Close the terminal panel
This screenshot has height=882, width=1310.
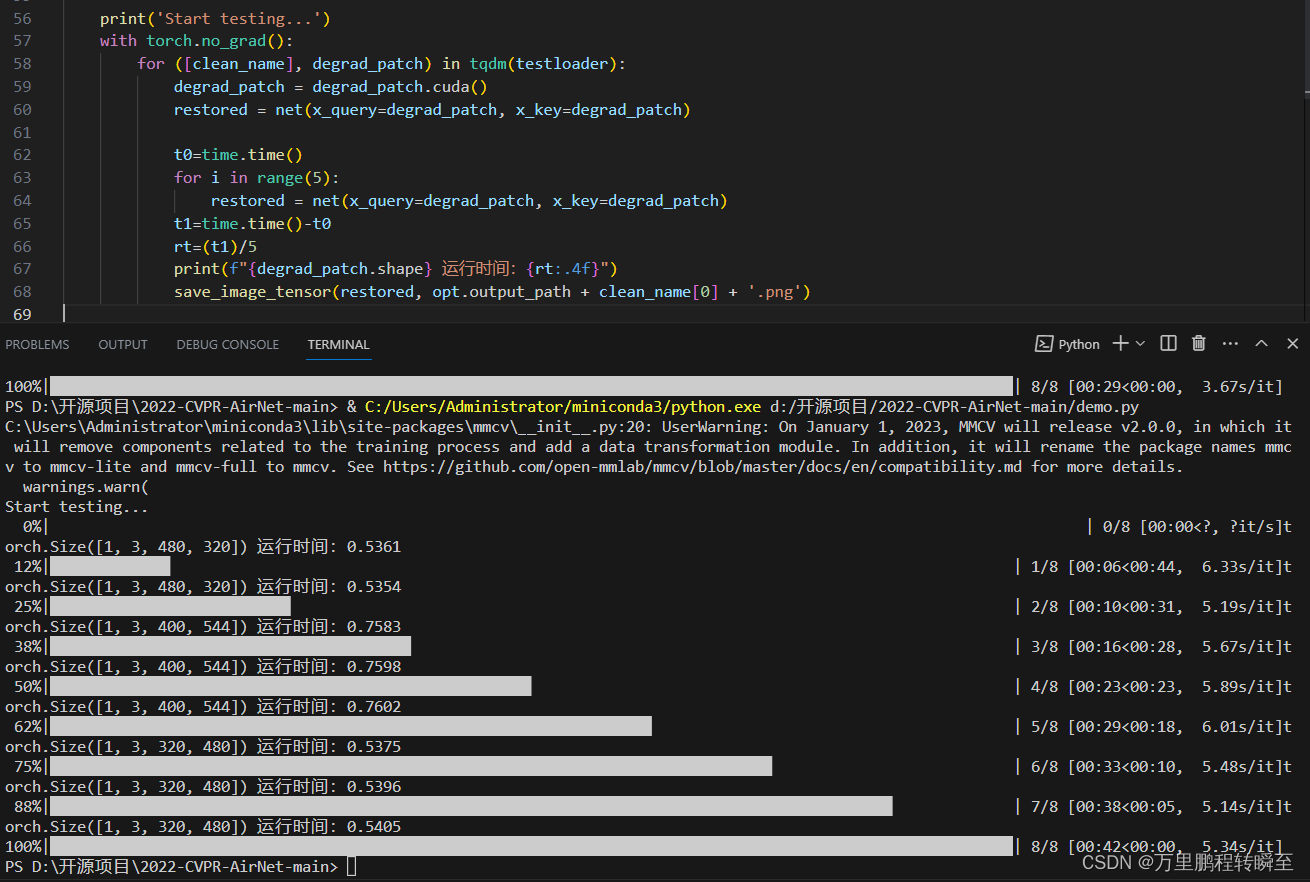pyautogui.click(x=1292, y=343)
